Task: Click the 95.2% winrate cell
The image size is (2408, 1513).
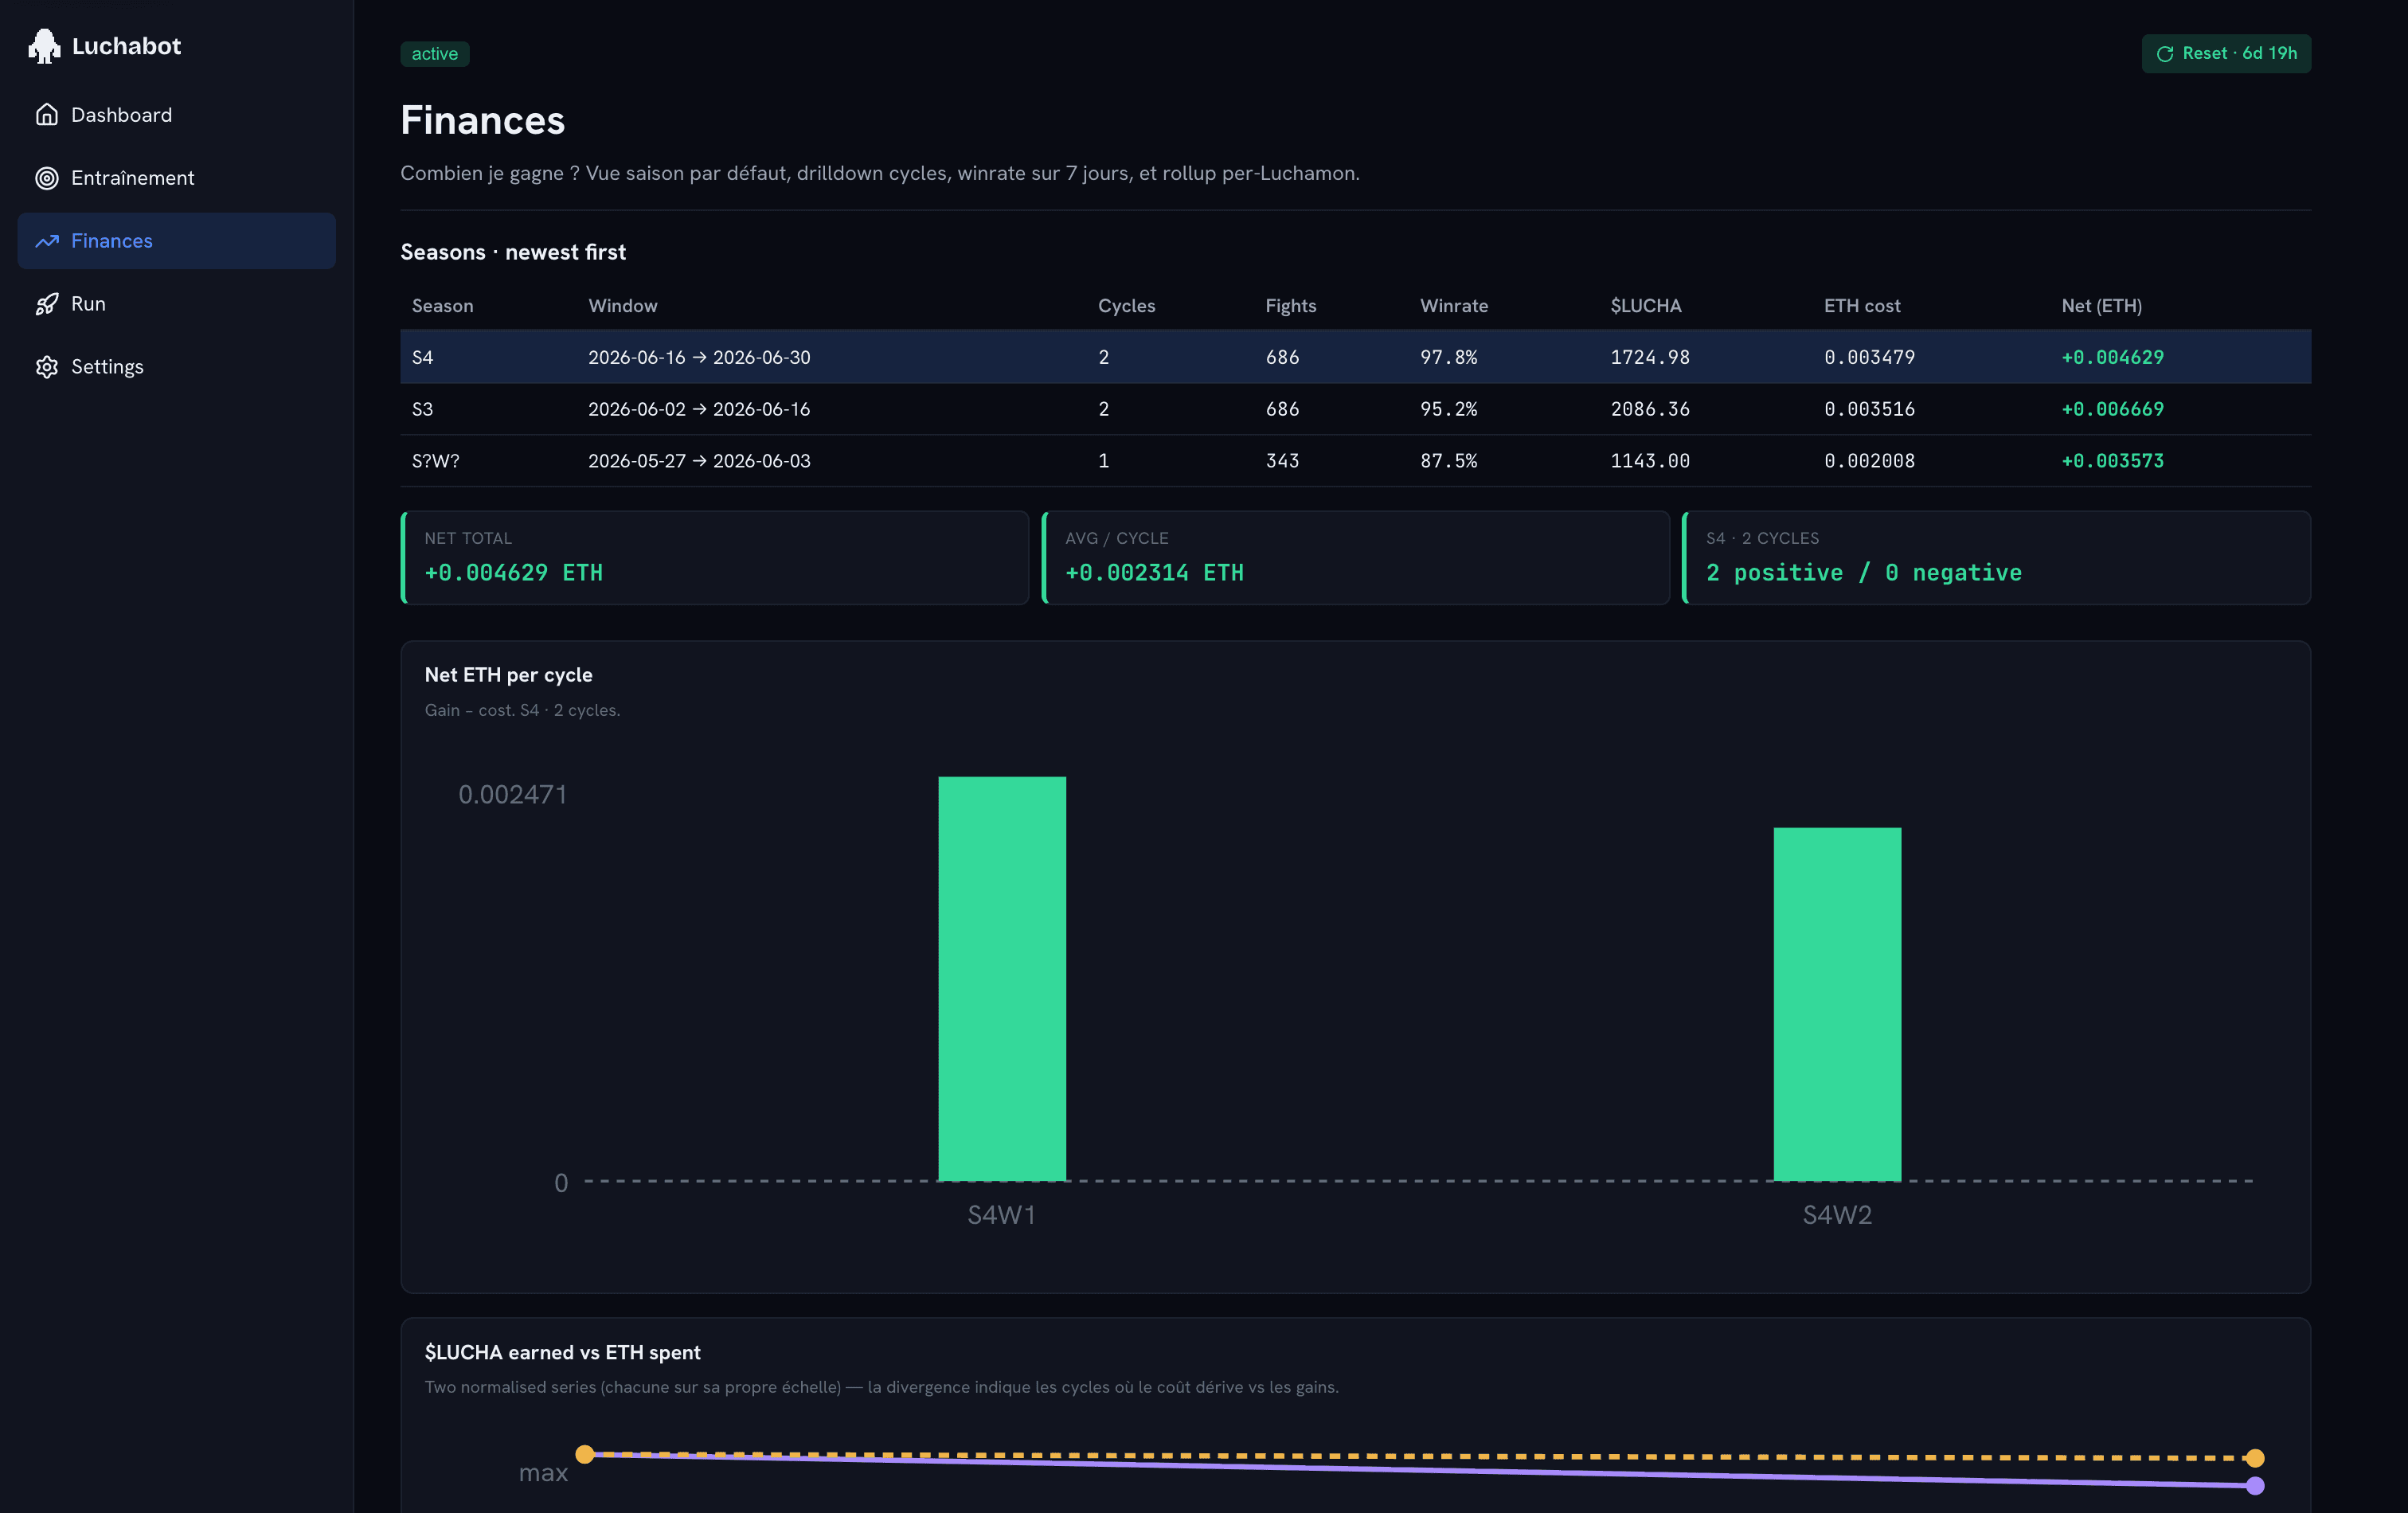Action: pos(1449,409)
